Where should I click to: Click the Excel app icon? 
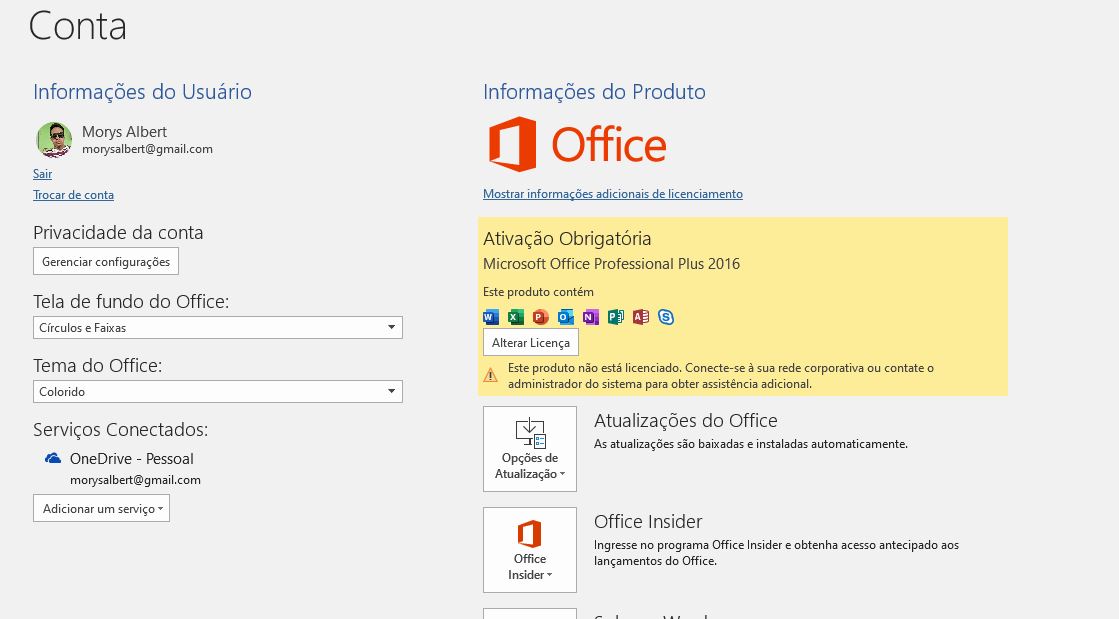point(516,317)
